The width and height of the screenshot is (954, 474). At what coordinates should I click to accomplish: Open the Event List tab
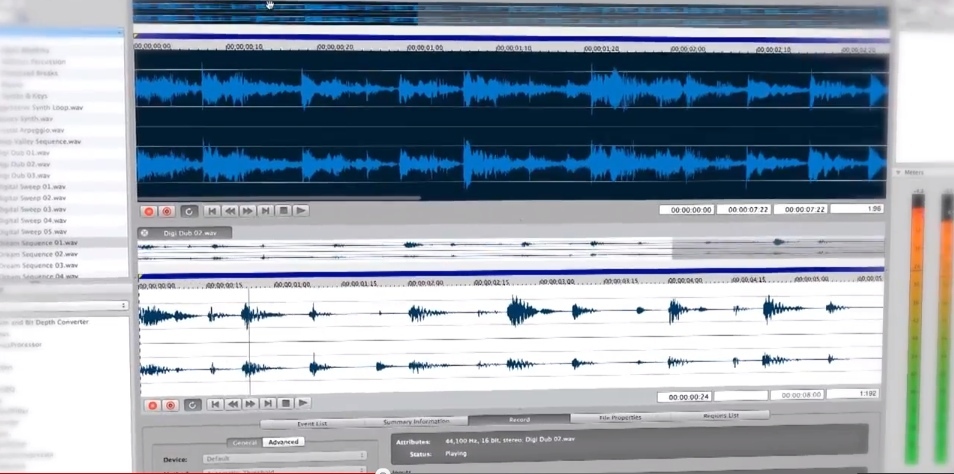click(311, 423)
